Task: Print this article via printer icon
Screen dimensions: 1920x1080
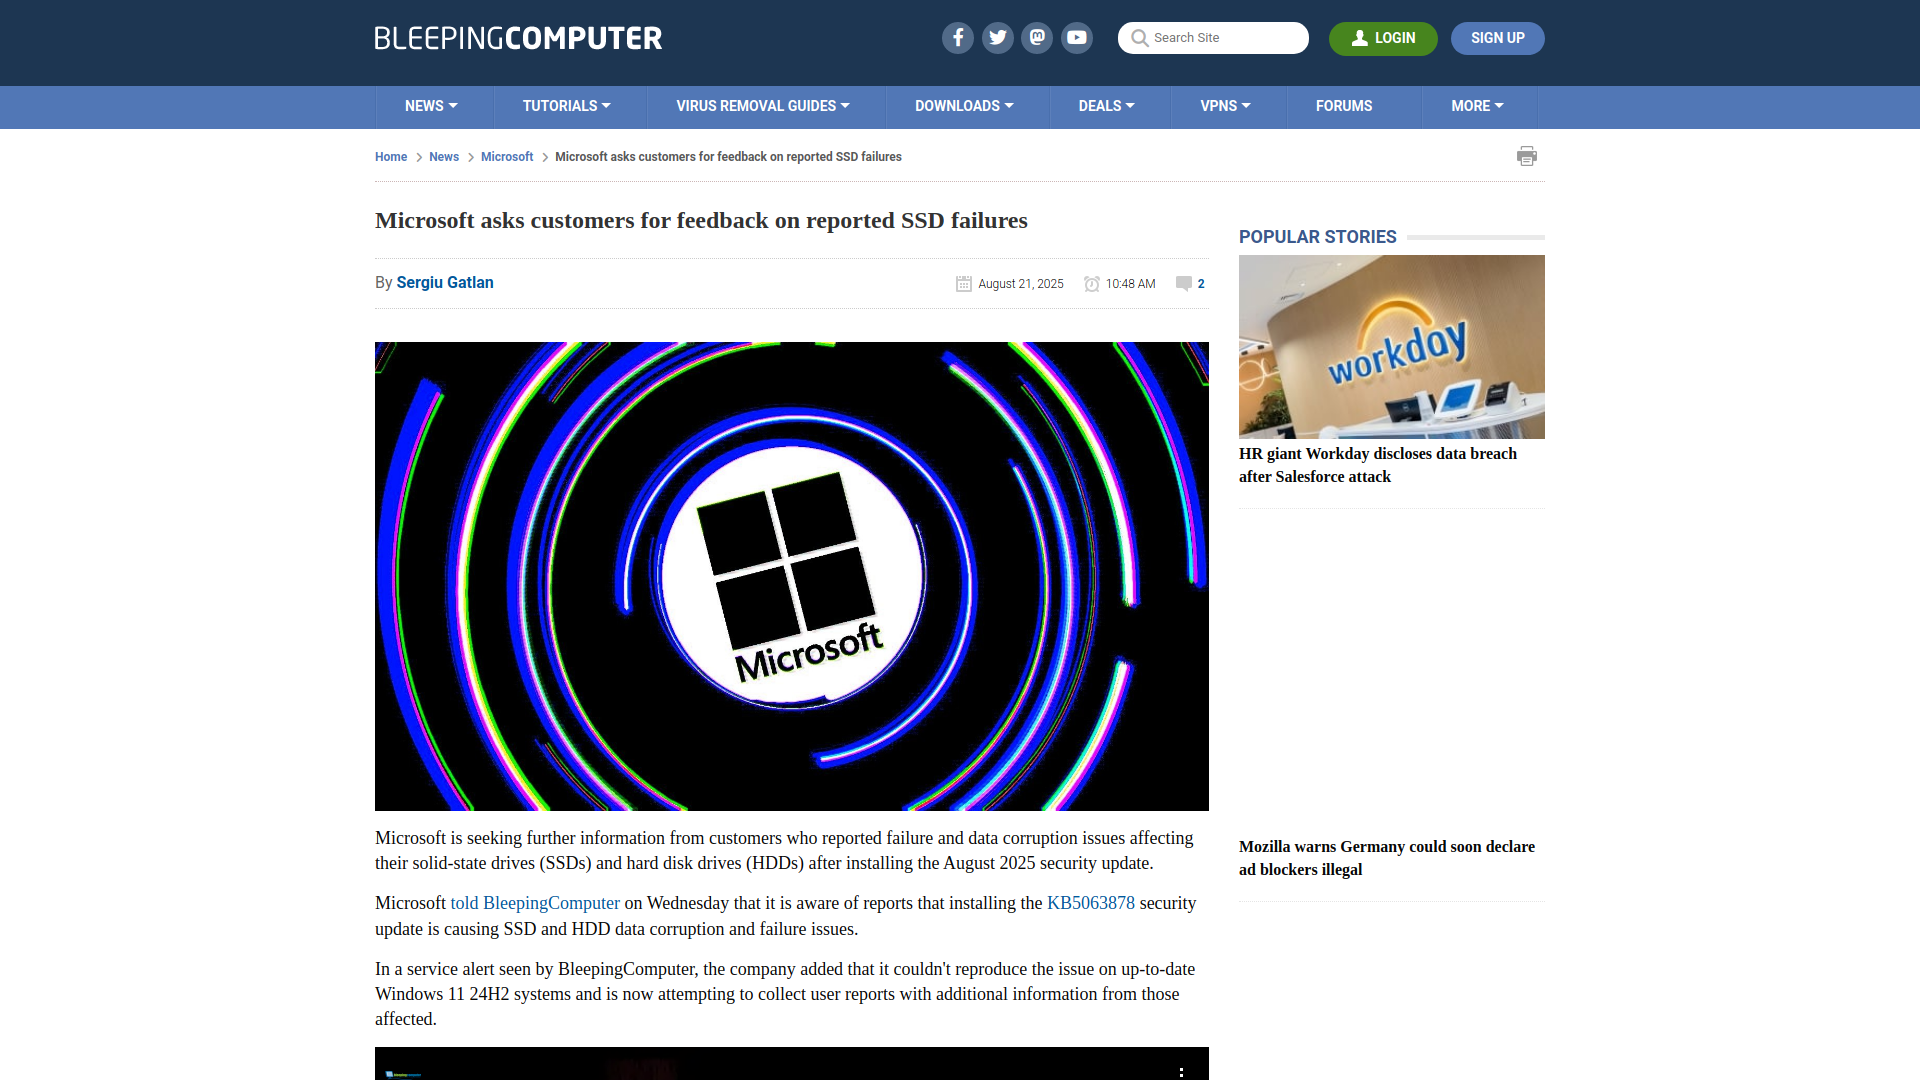Action: (x=1527, y=156)
